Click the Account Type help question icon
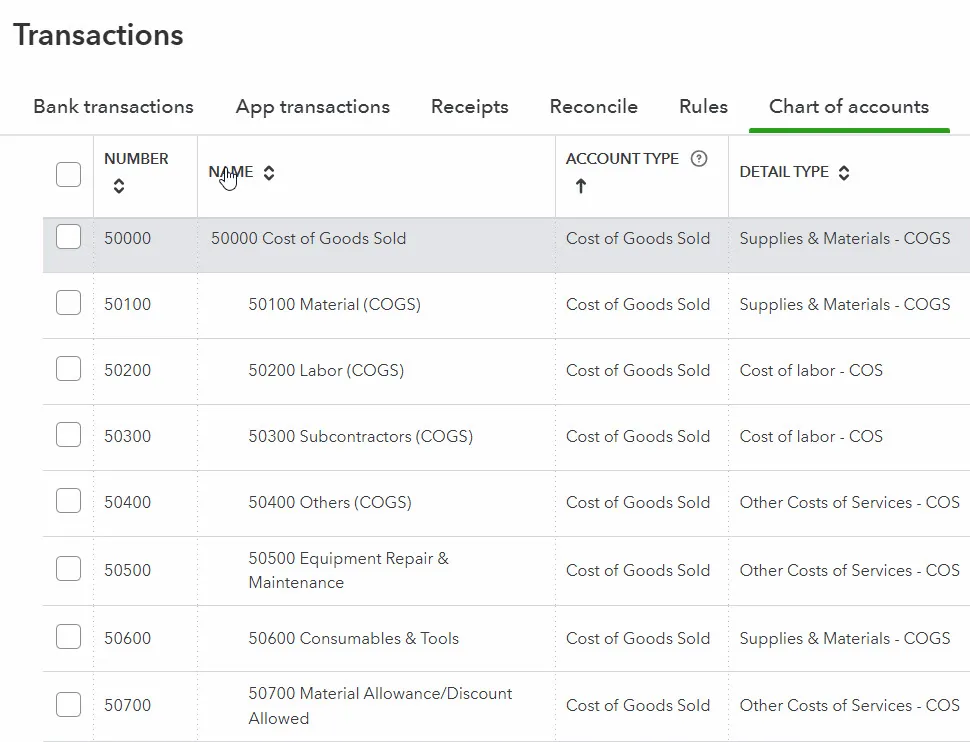970x742 pixels. tap(699, 159)
